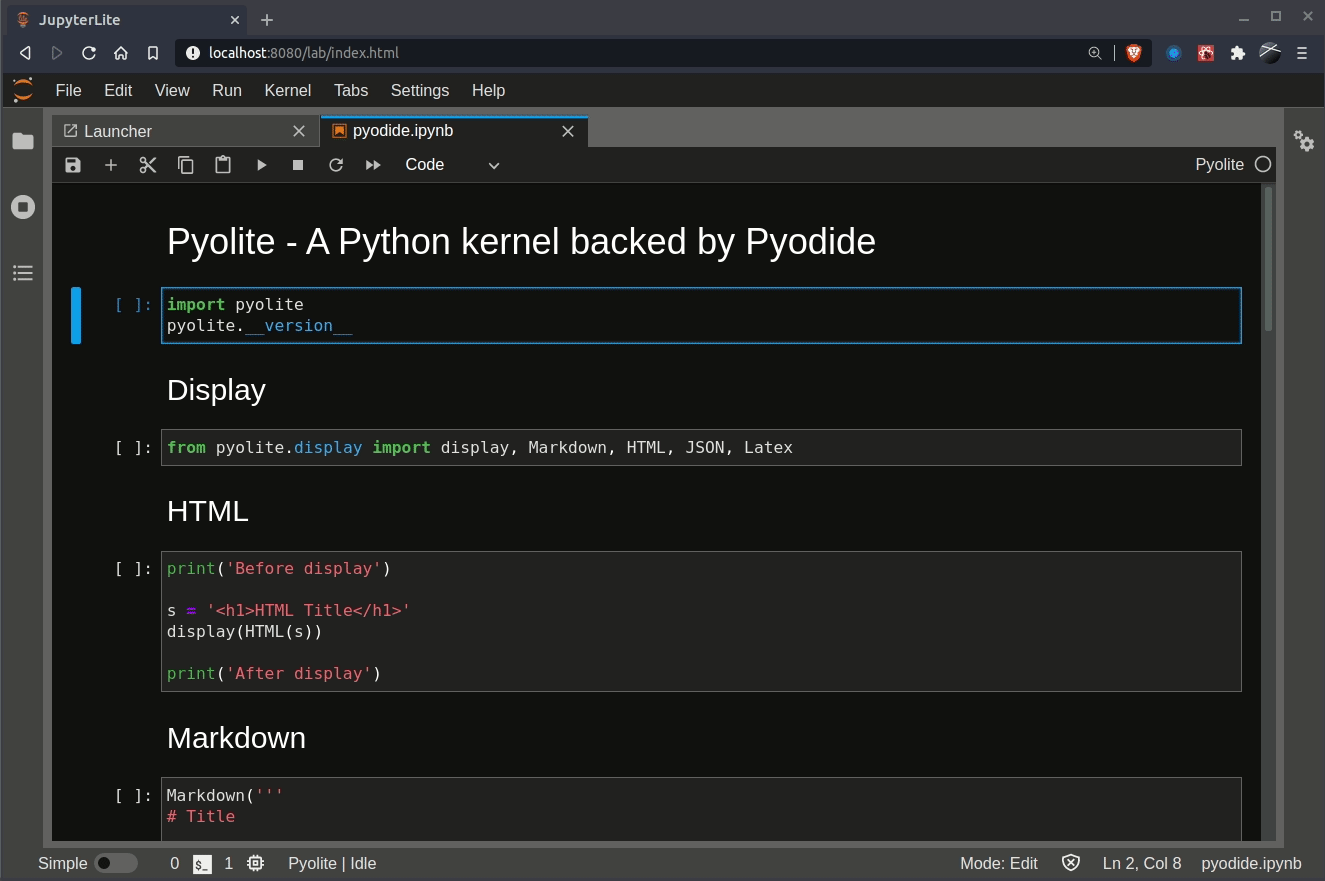Go to the browser home page

(x=121, y=53)
